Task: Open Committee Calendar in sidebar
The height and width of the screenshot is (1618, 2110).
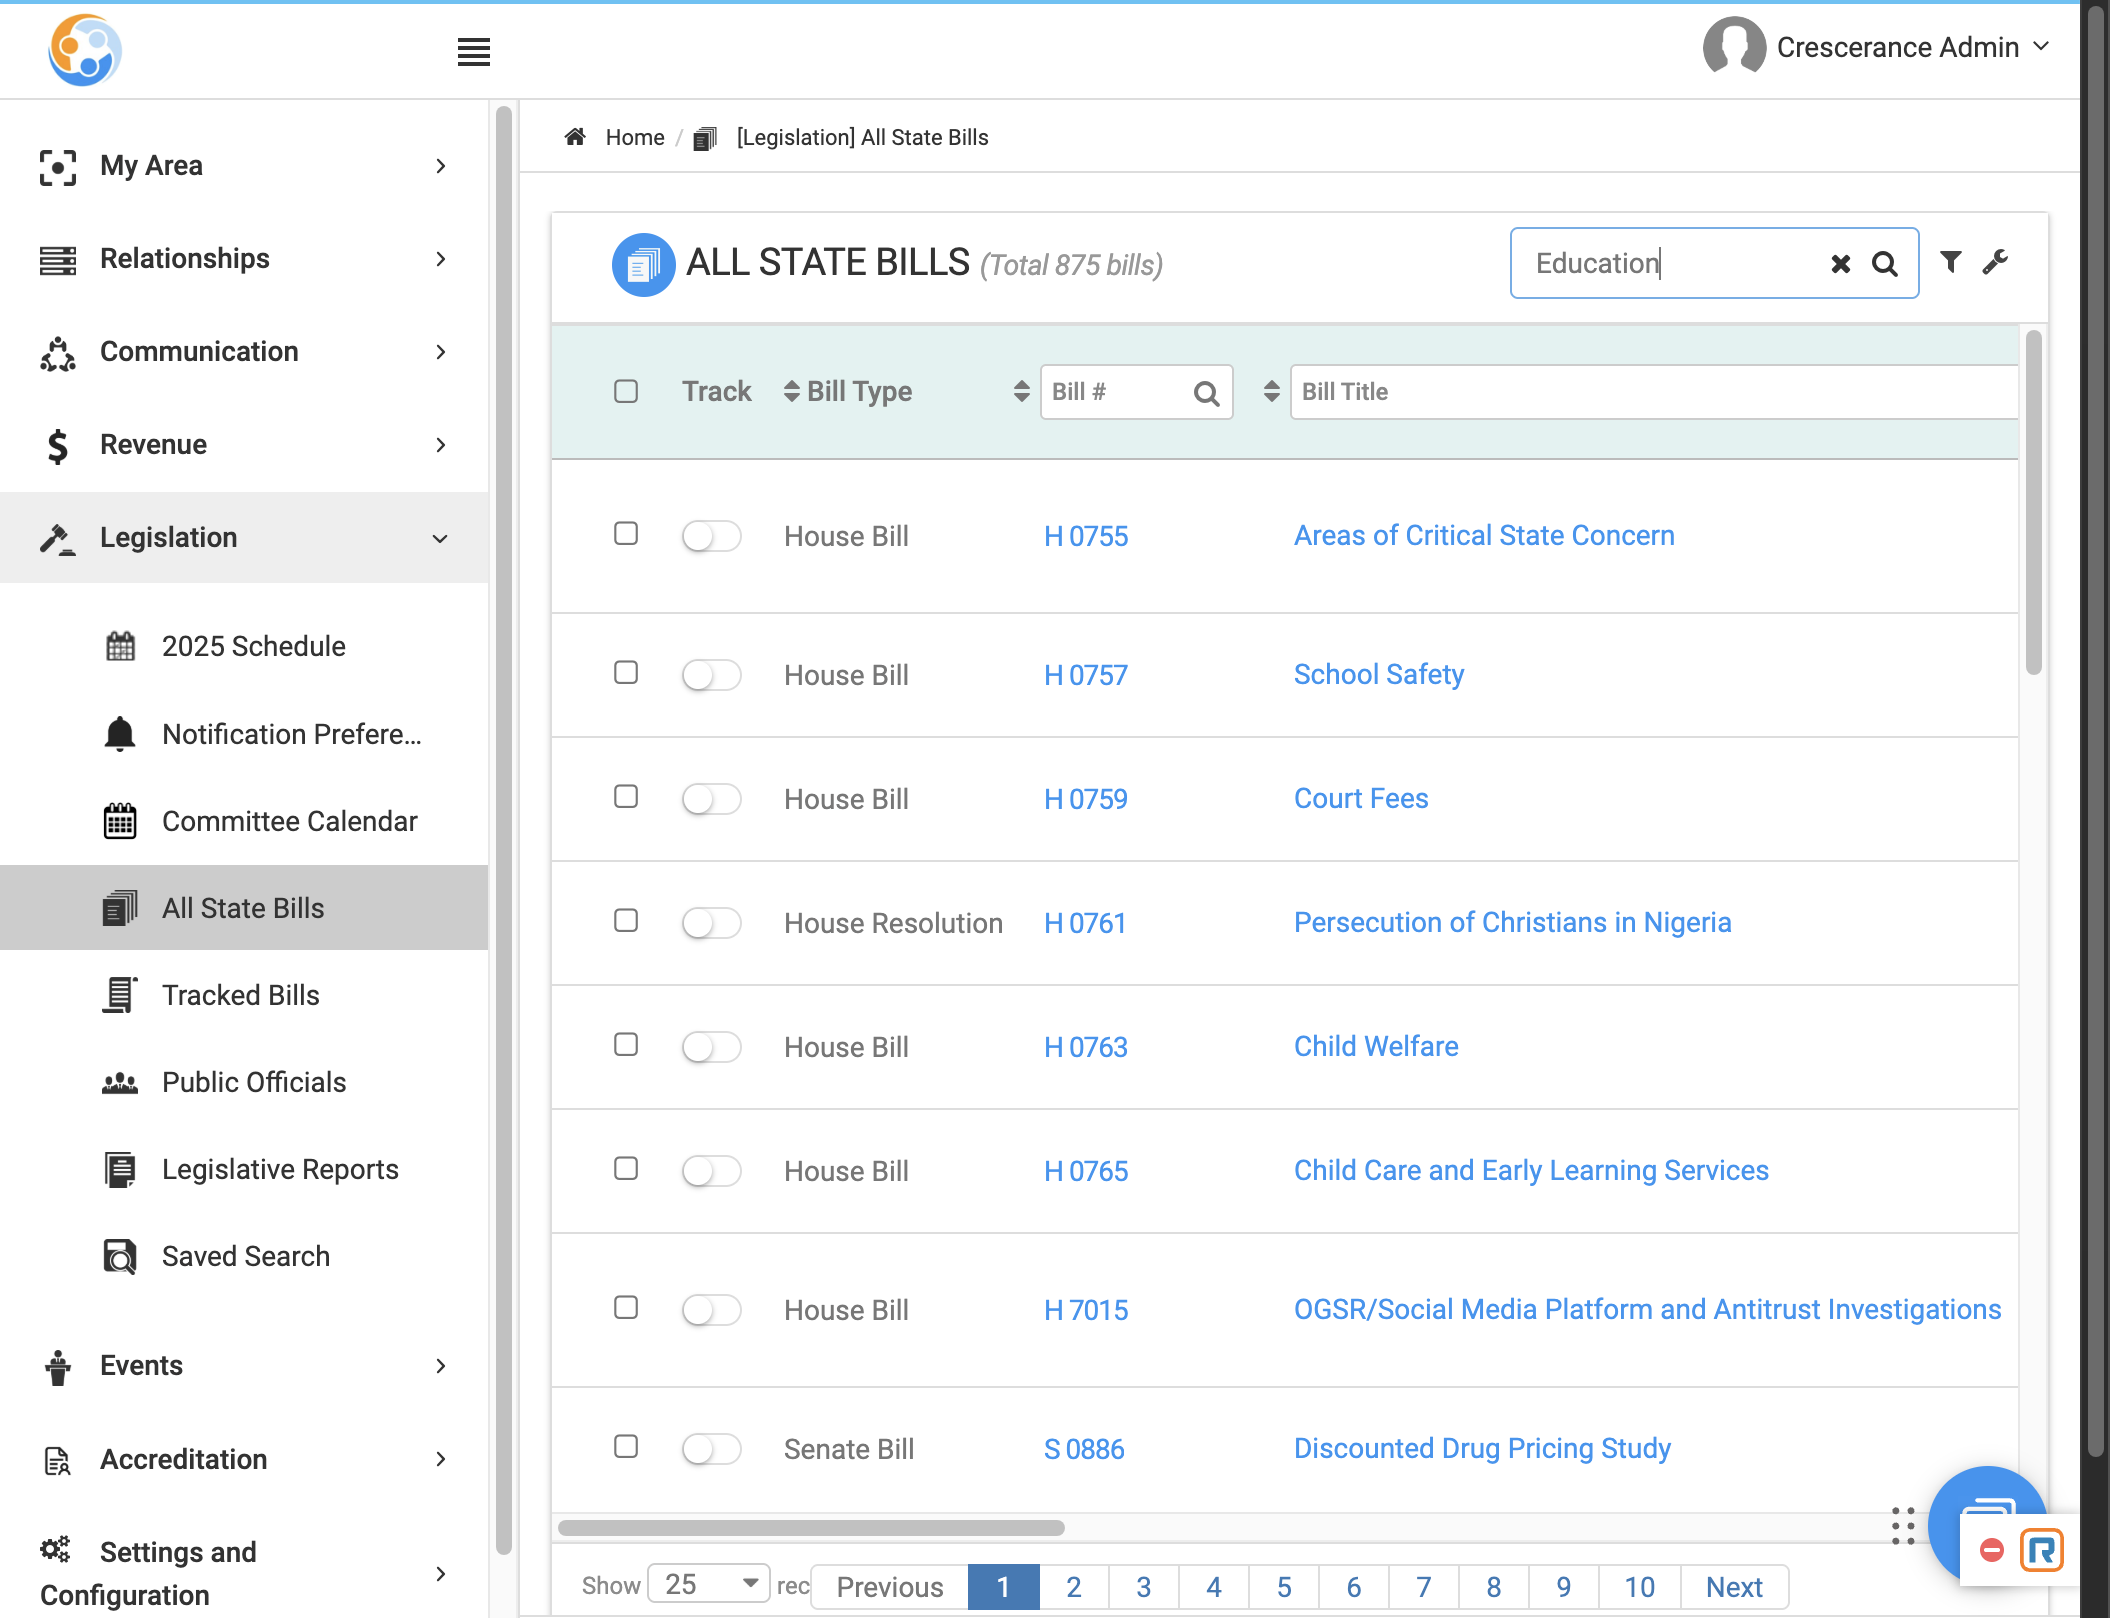Action: coord(290,821)
